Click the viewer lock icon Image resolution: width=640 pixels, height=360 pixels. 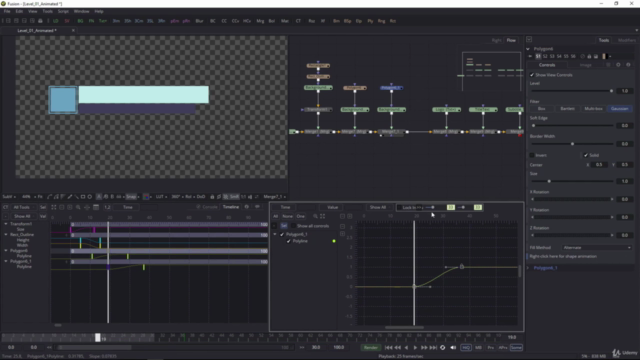coord(212,197)
